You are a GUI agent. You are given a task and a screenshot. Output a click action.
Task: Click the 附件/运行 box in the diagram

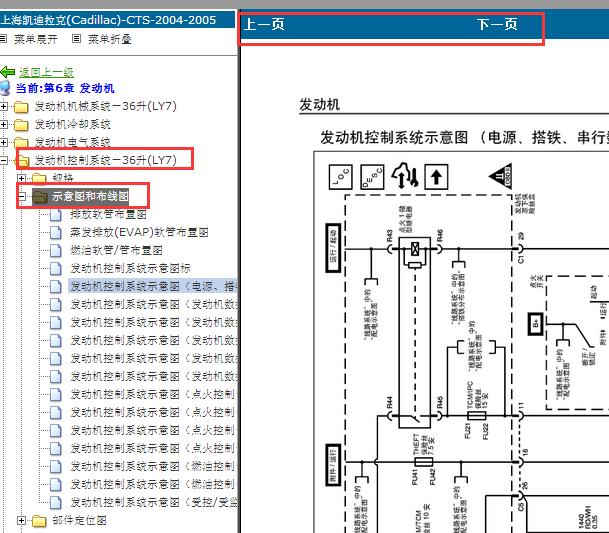point(333,465)
